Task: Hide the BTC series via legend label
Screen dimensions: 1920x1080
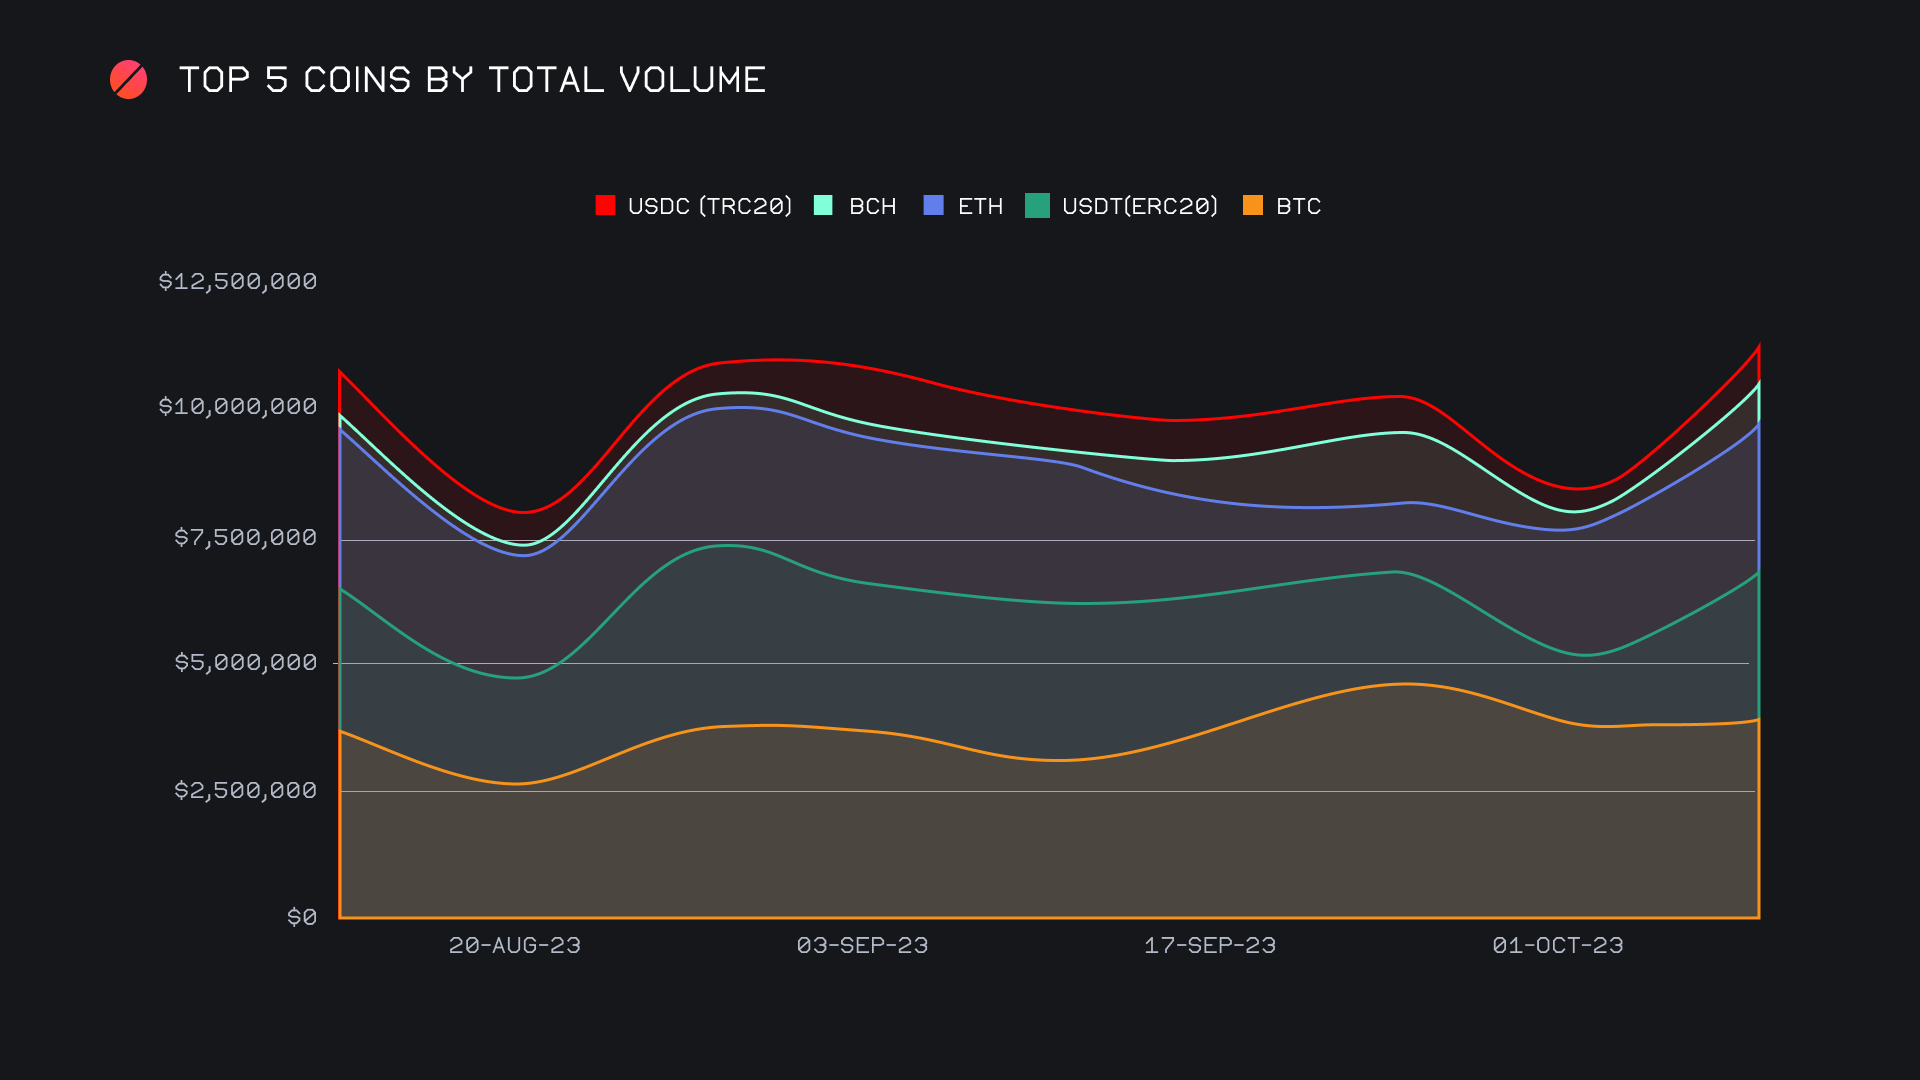Action: point(1298,206)
